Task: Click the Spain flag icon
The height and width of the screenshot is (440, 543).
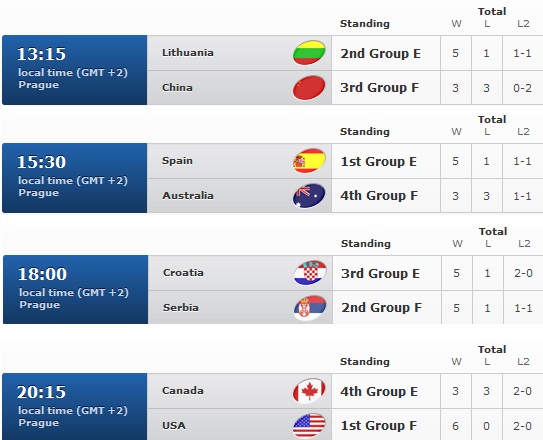Action: 309,161
